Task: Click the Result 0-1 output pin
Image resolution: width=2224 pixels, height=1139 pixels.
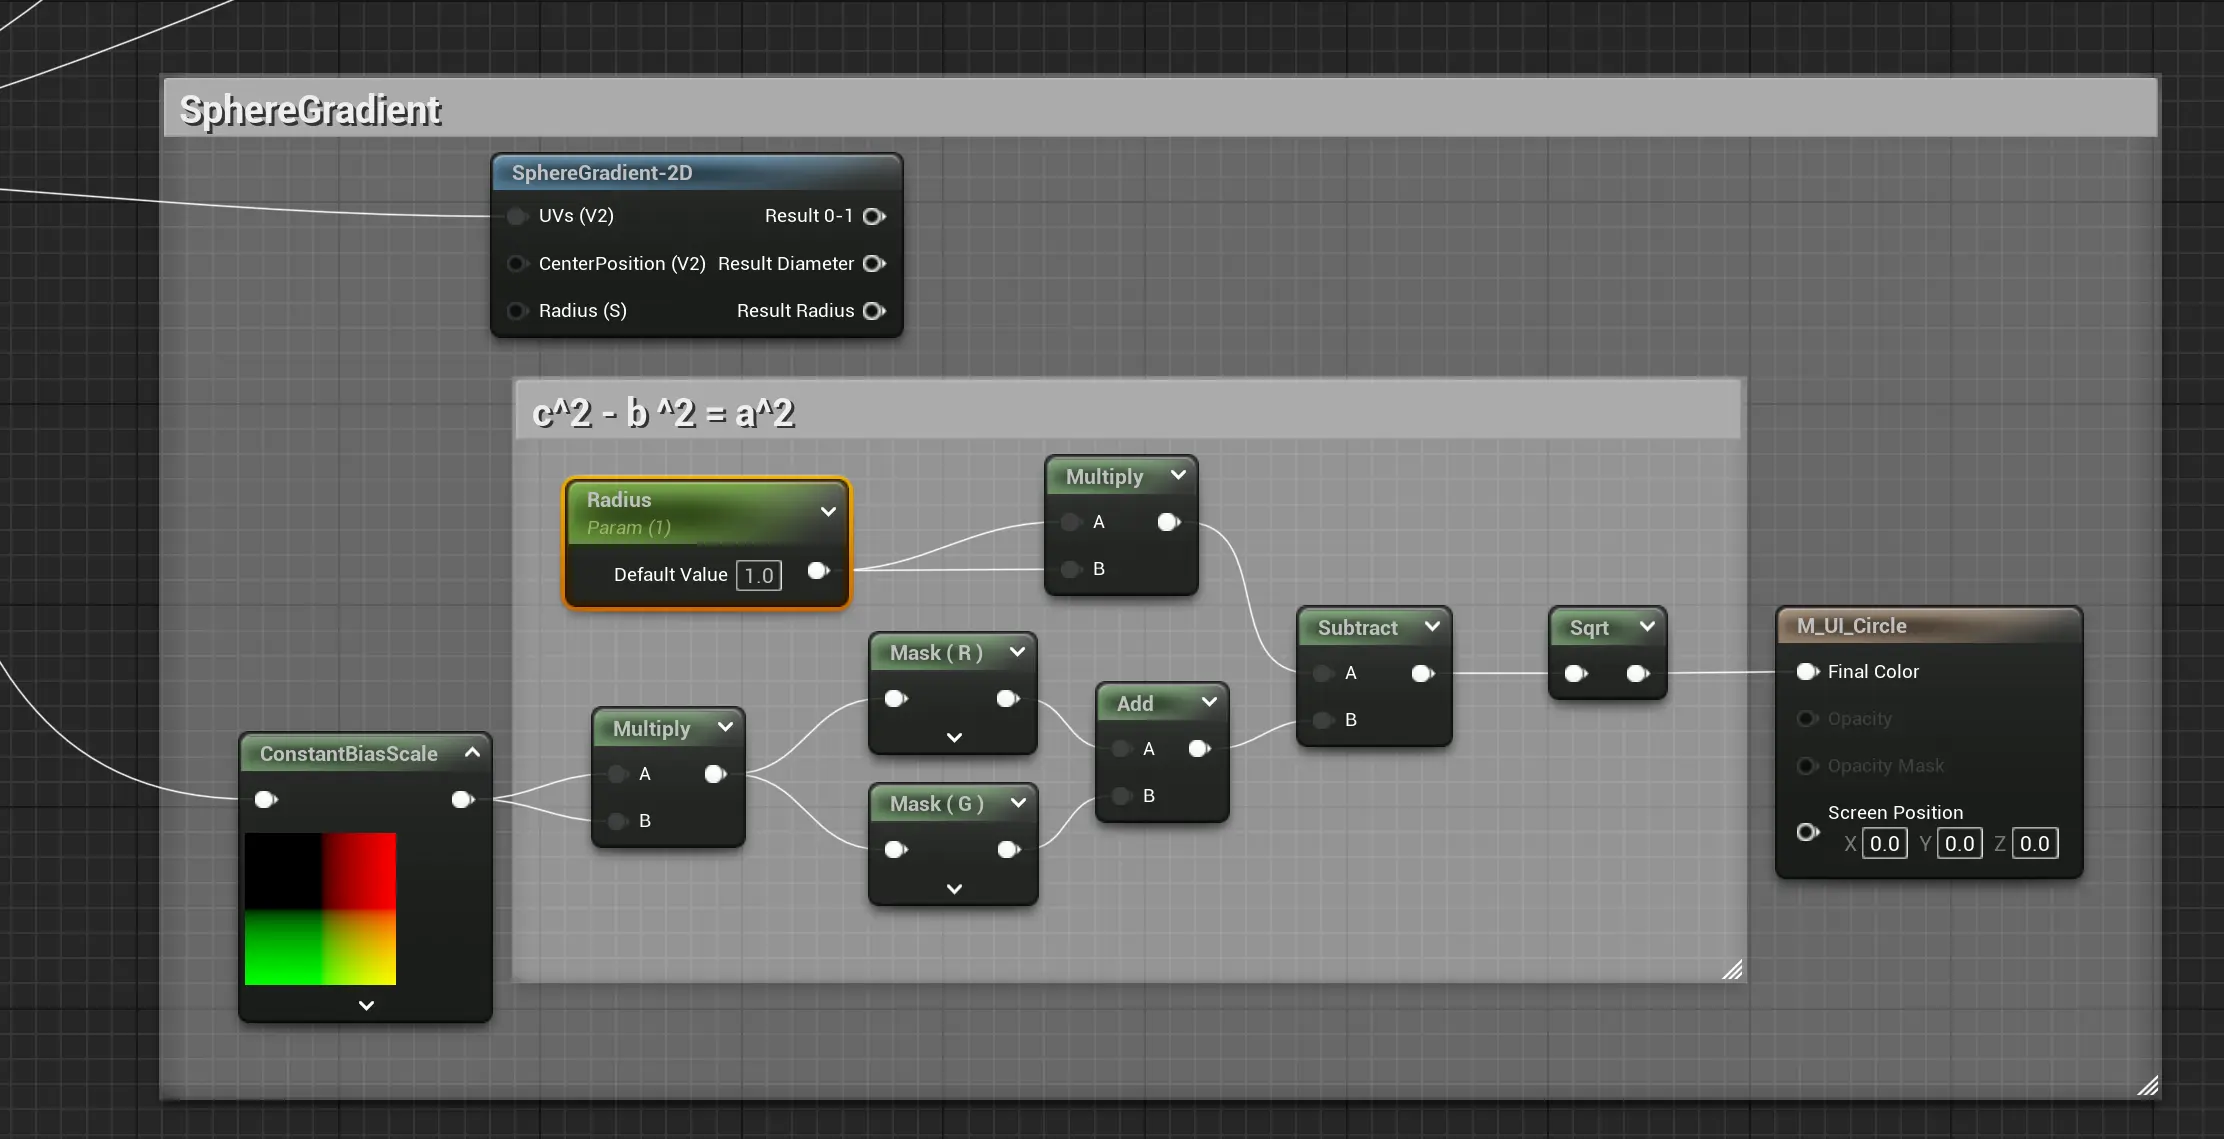Action: coord(873,216)
